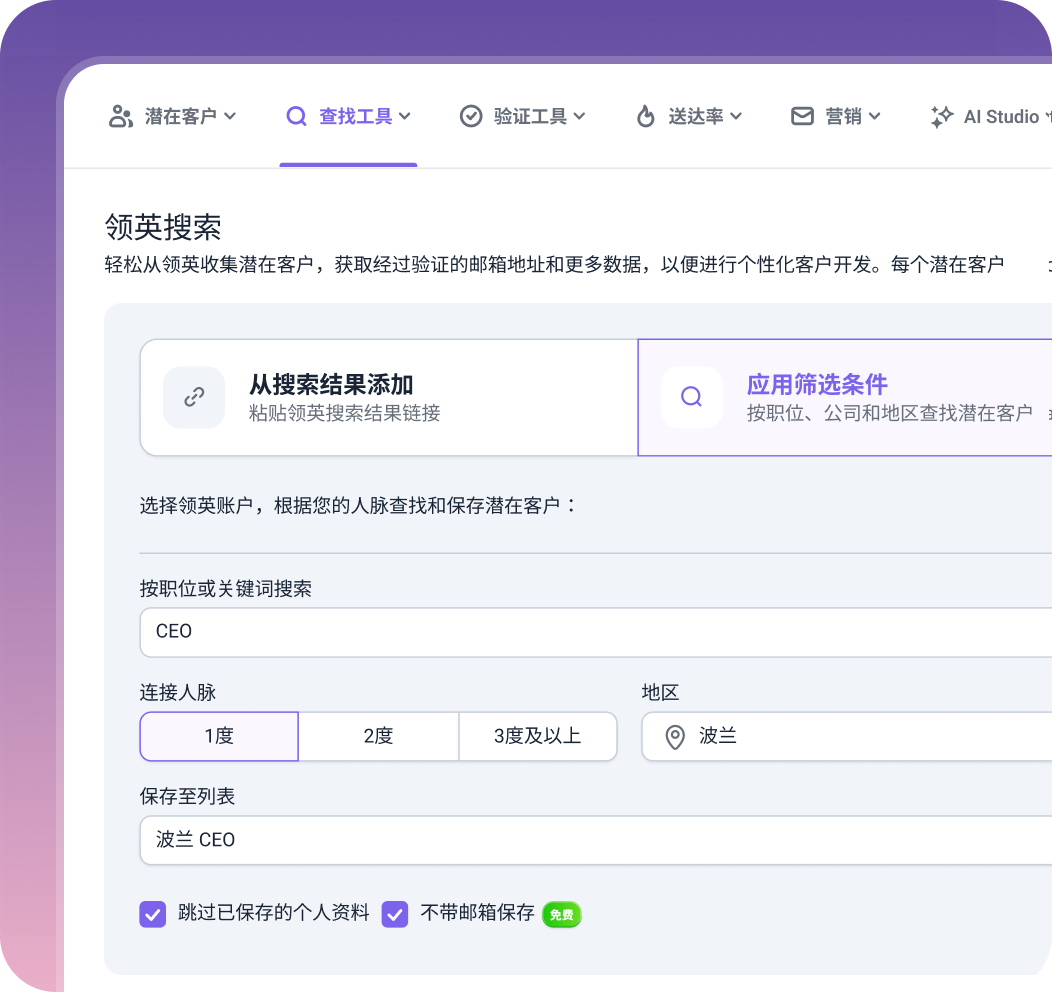This screenshot has height=992, width=1052.
Task: Click the link icon beside 从搜索结果添加
Action: (194, 397)
